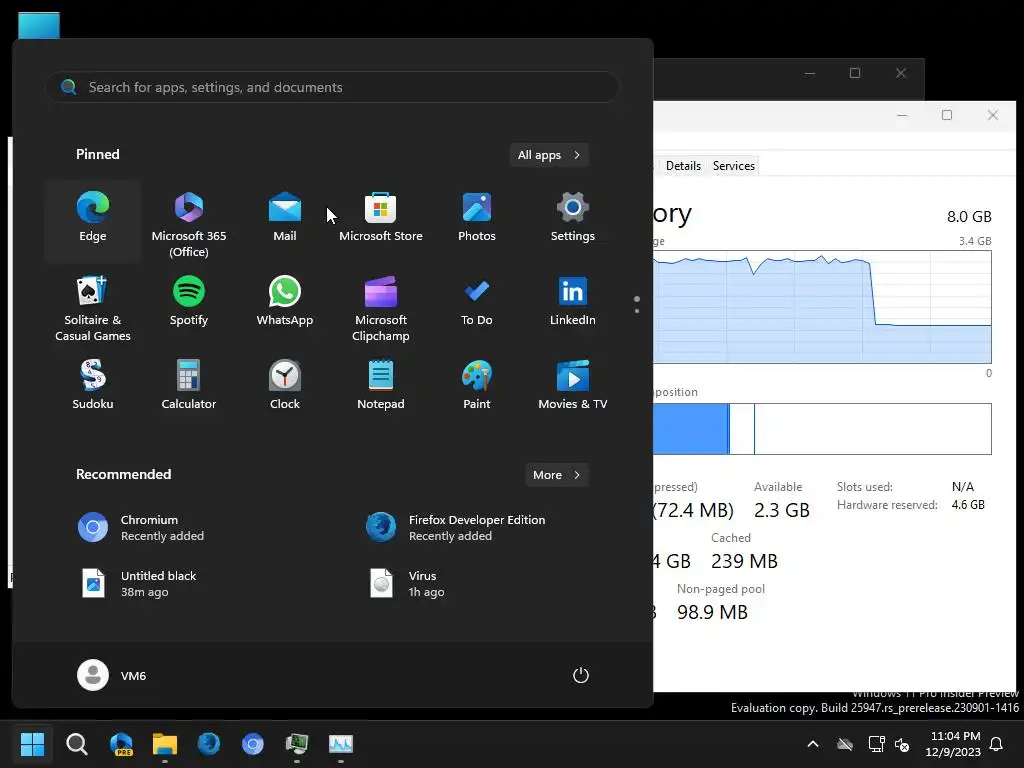Image resolution: width=1024 pixels, height=768 pixels.
Task: Click the Windows Start button on taskbar
Action: pos(32,744)
